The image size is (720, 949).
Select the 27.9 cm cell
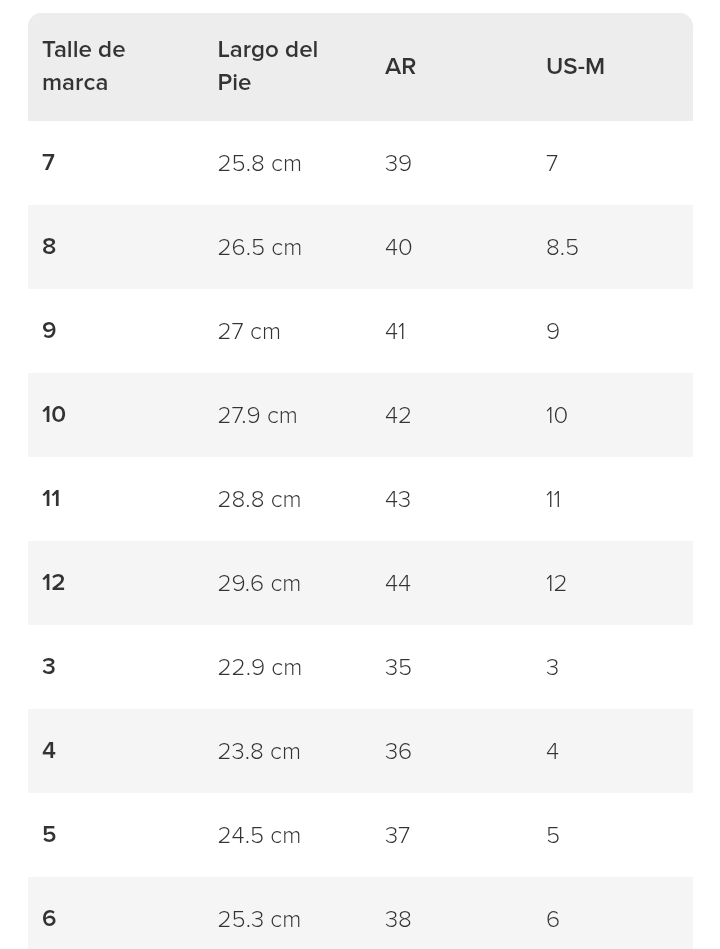tap(257, 416)
